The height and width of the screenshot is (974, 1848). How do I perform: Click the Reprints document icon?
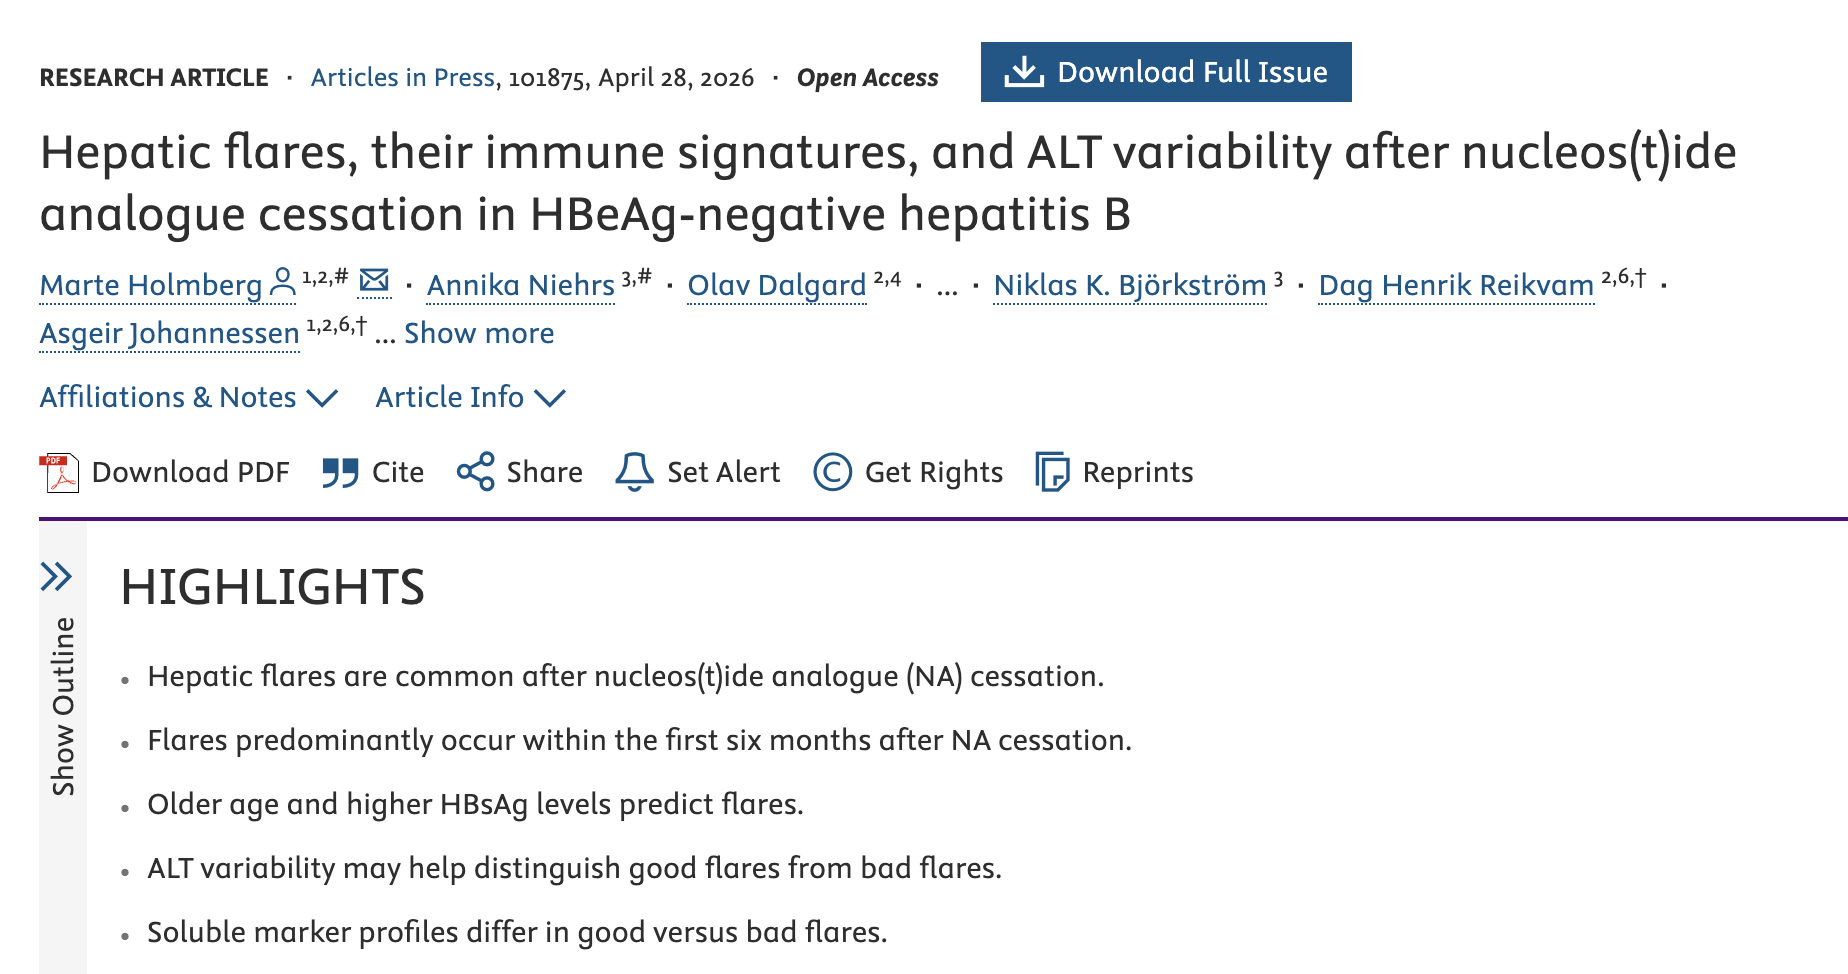(x=1052, y=472)
